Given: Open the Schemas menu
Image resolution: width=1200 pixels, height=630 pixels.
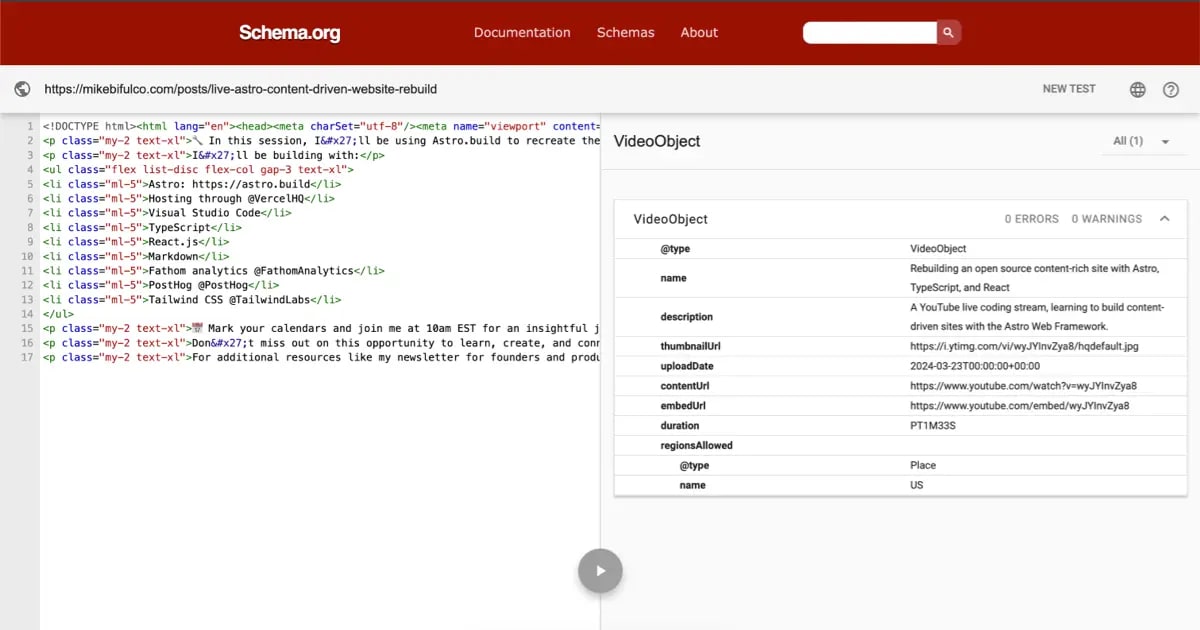Looking at the screenshot, I should 626,32.
